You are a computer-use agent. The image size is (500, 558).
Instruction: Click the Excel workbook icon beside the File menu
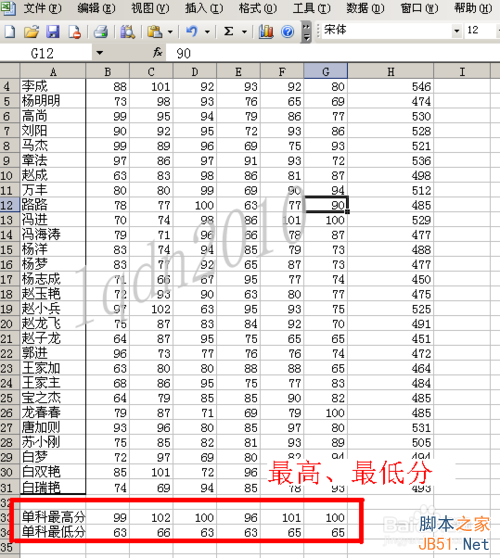click(8, 8)
